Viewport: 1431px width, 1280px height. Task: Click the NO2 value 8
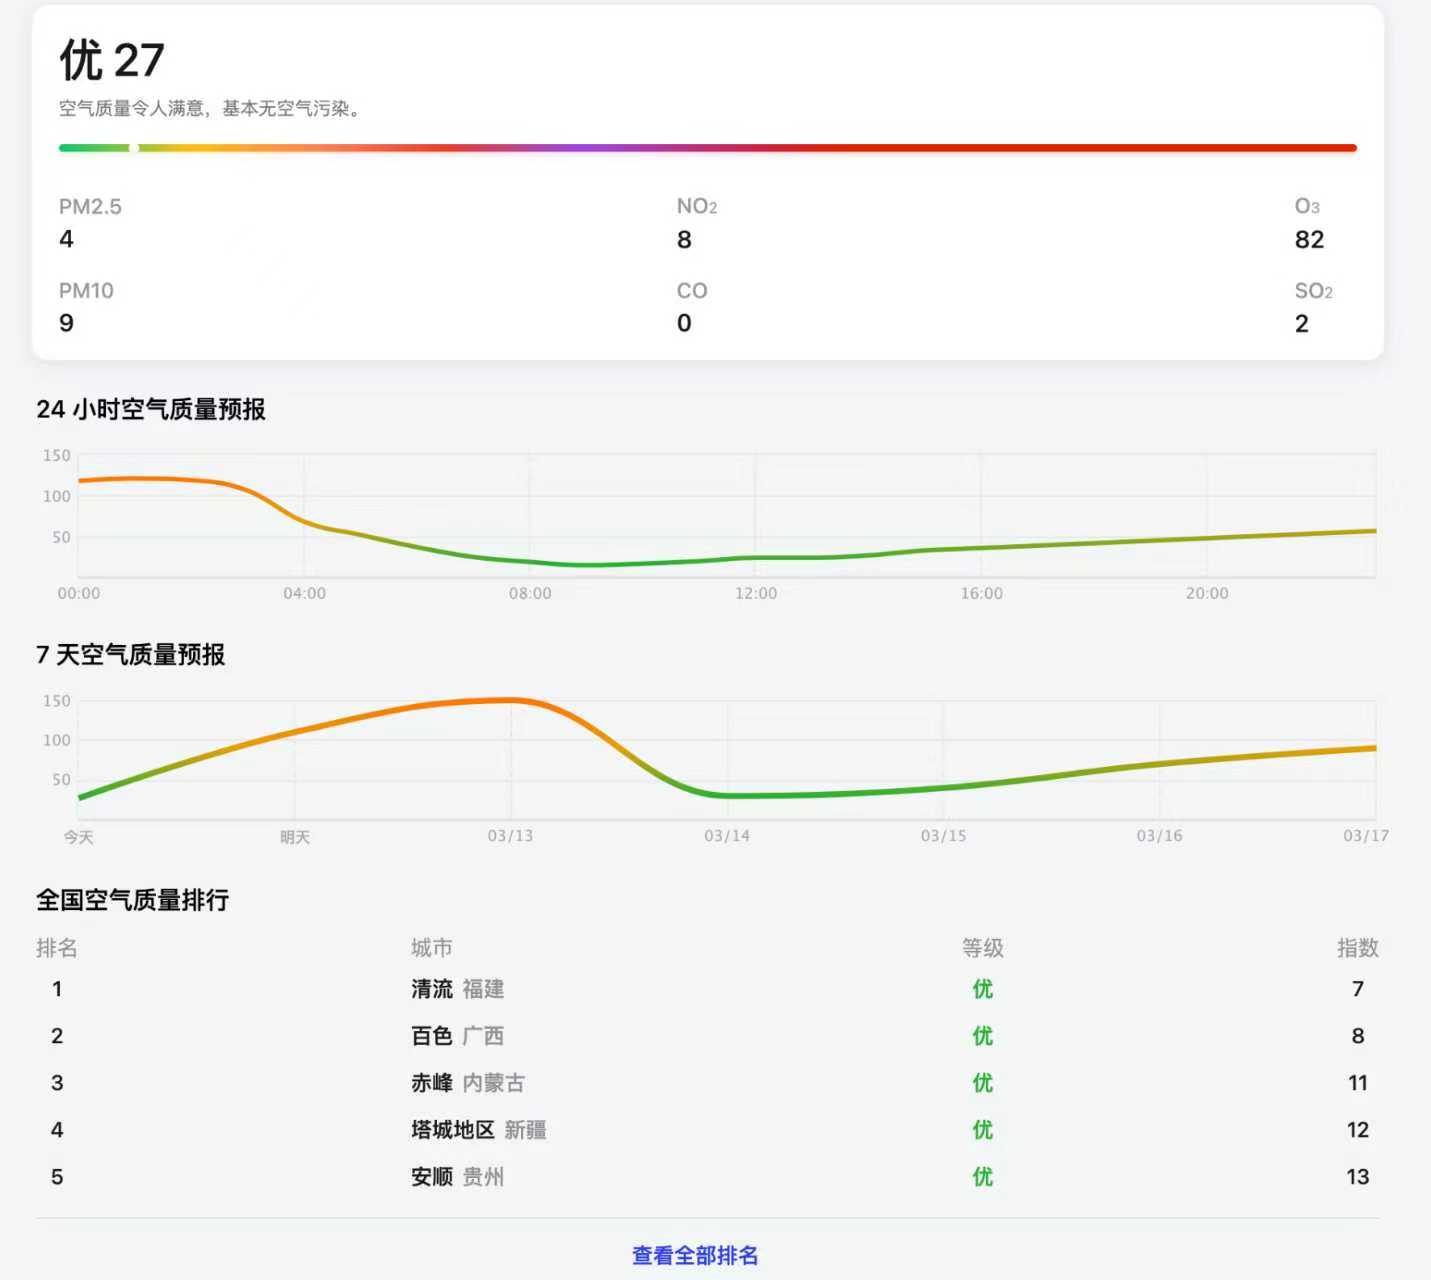pos(684,239)
